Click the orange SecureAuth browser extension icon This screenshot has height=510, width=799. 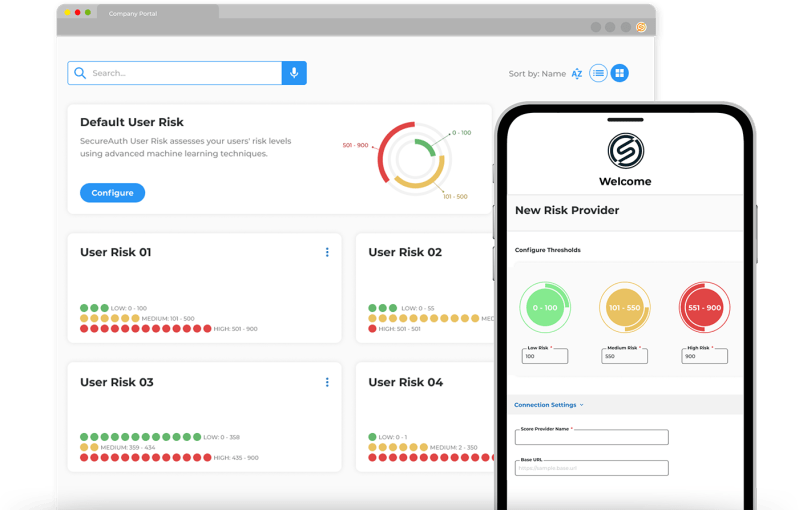(641, 27)
